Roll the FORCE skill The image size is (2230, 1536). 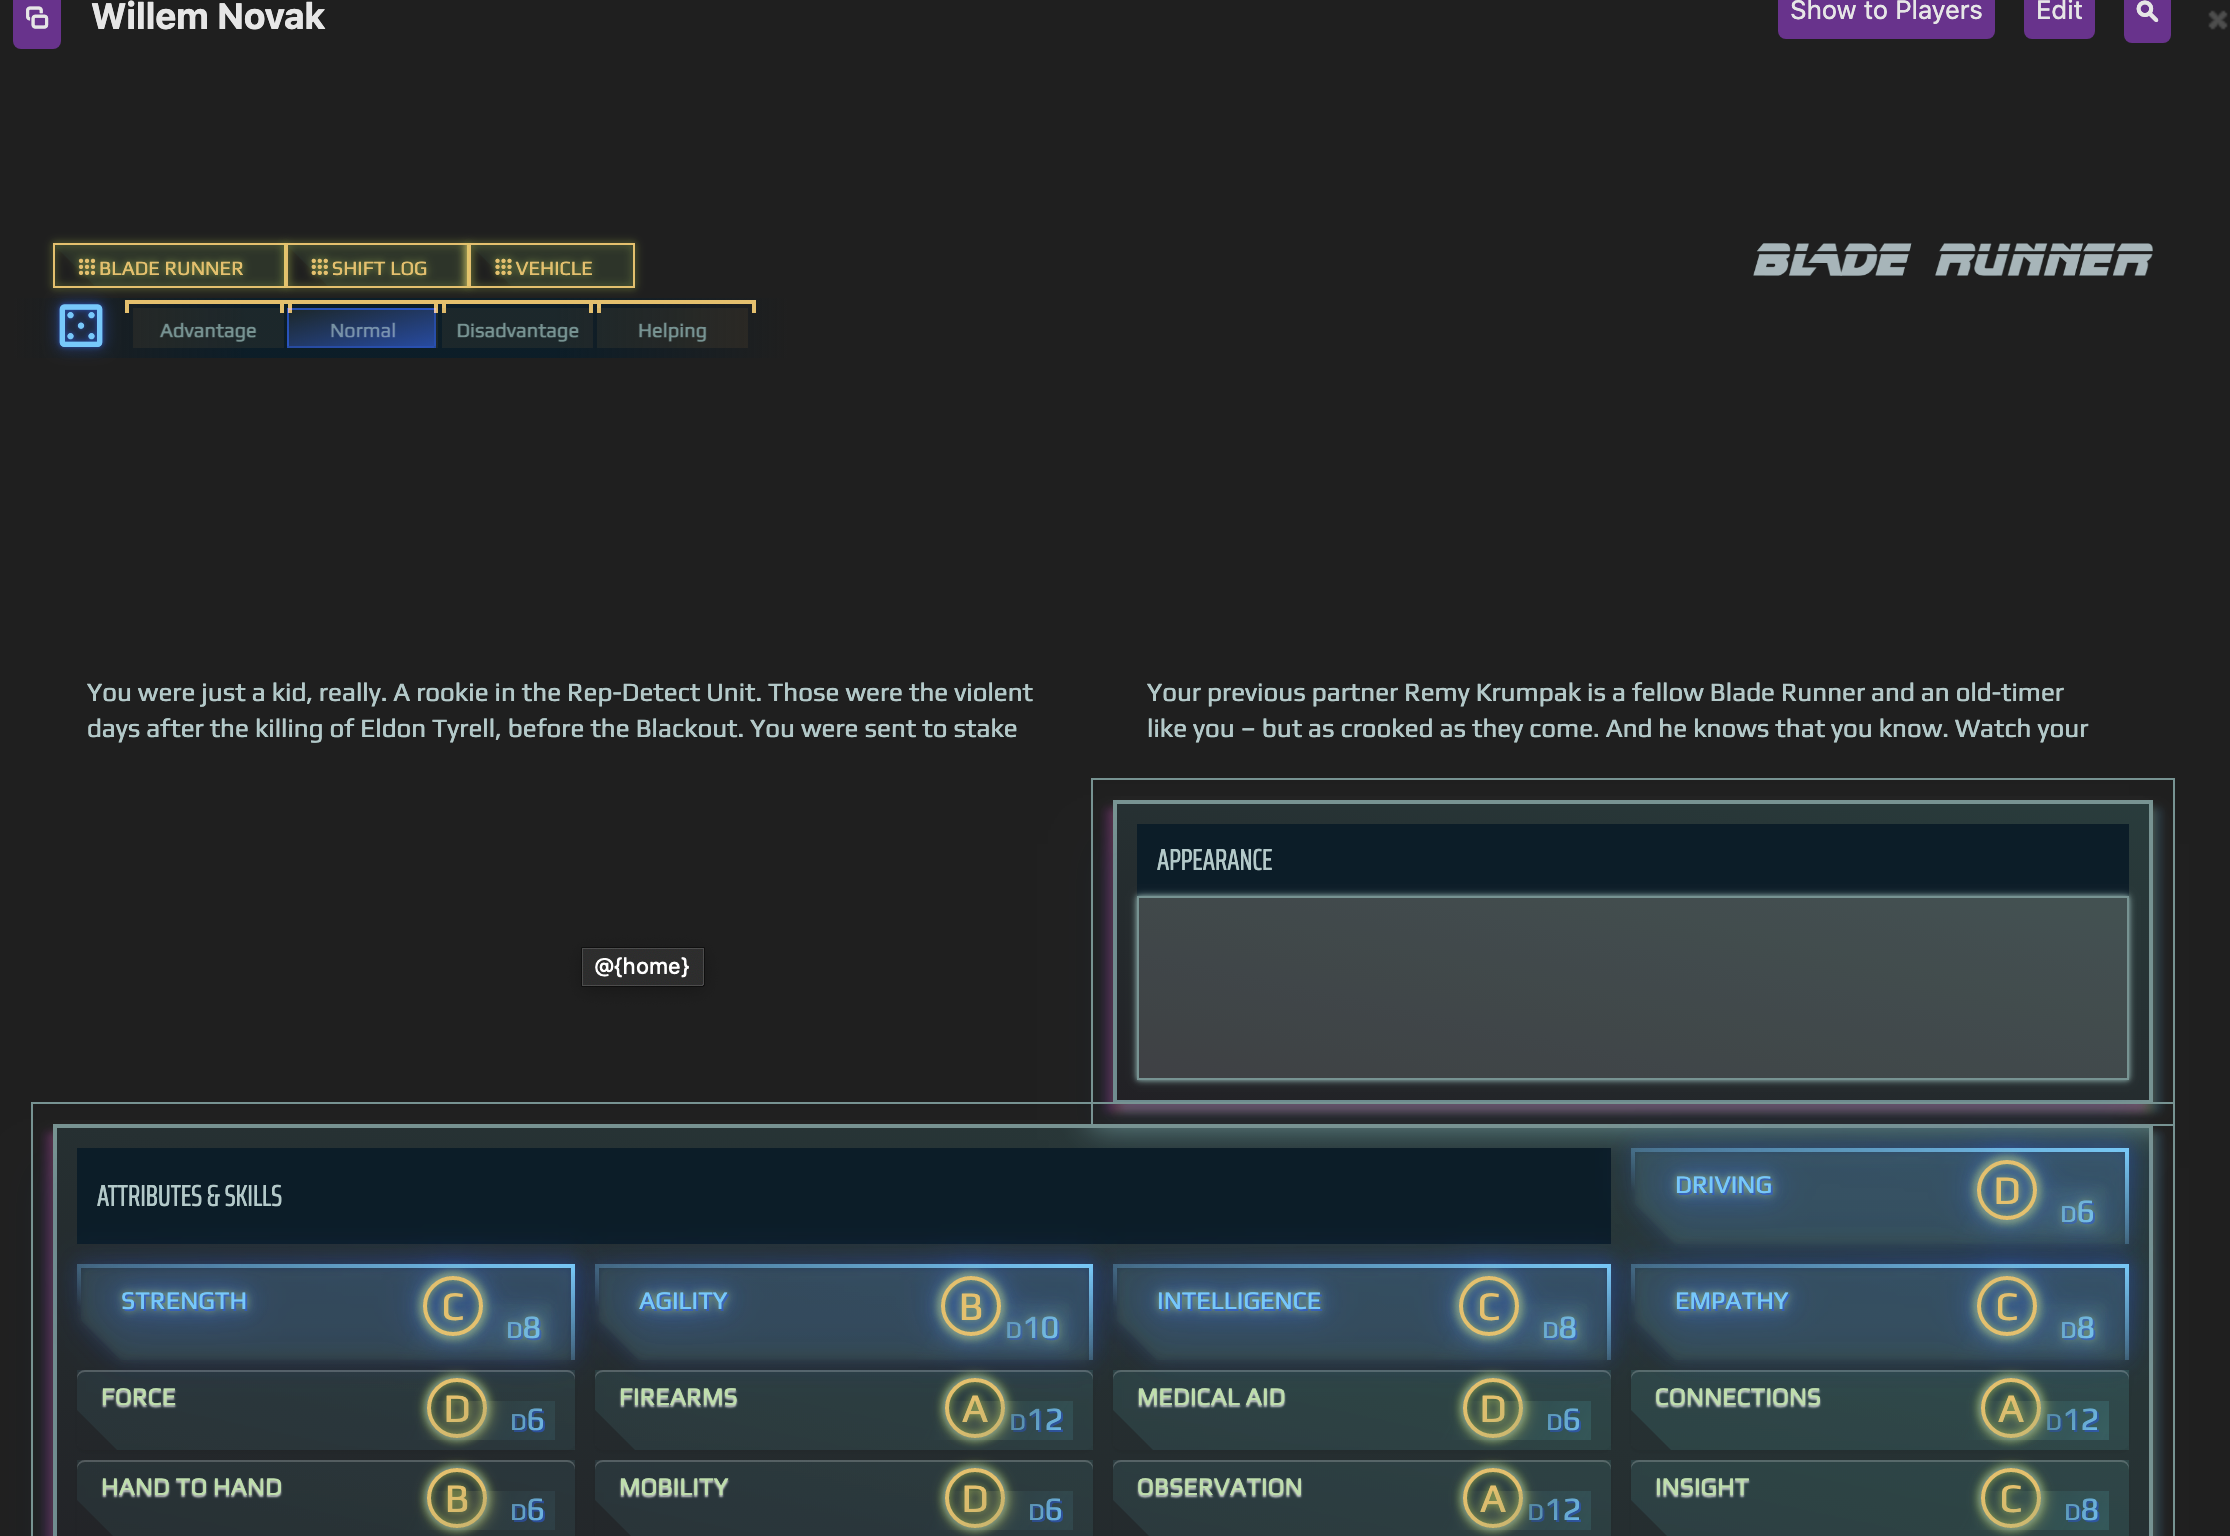(138, 1398)
